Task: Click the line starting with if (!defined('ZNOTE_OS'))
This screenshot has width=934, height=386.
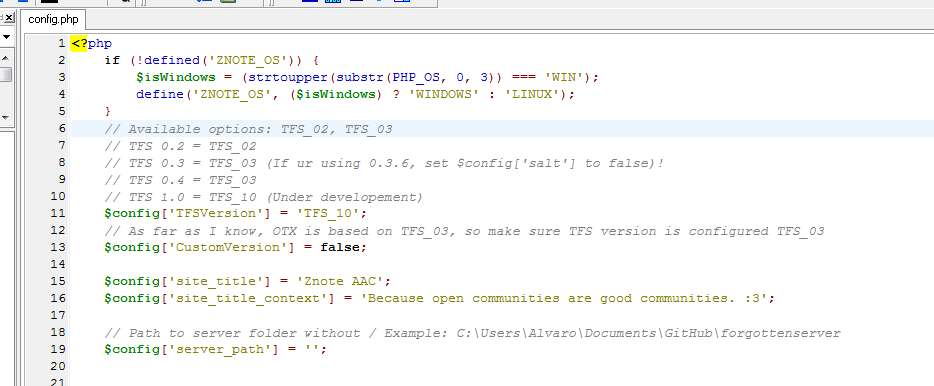Action: (212, 60)
